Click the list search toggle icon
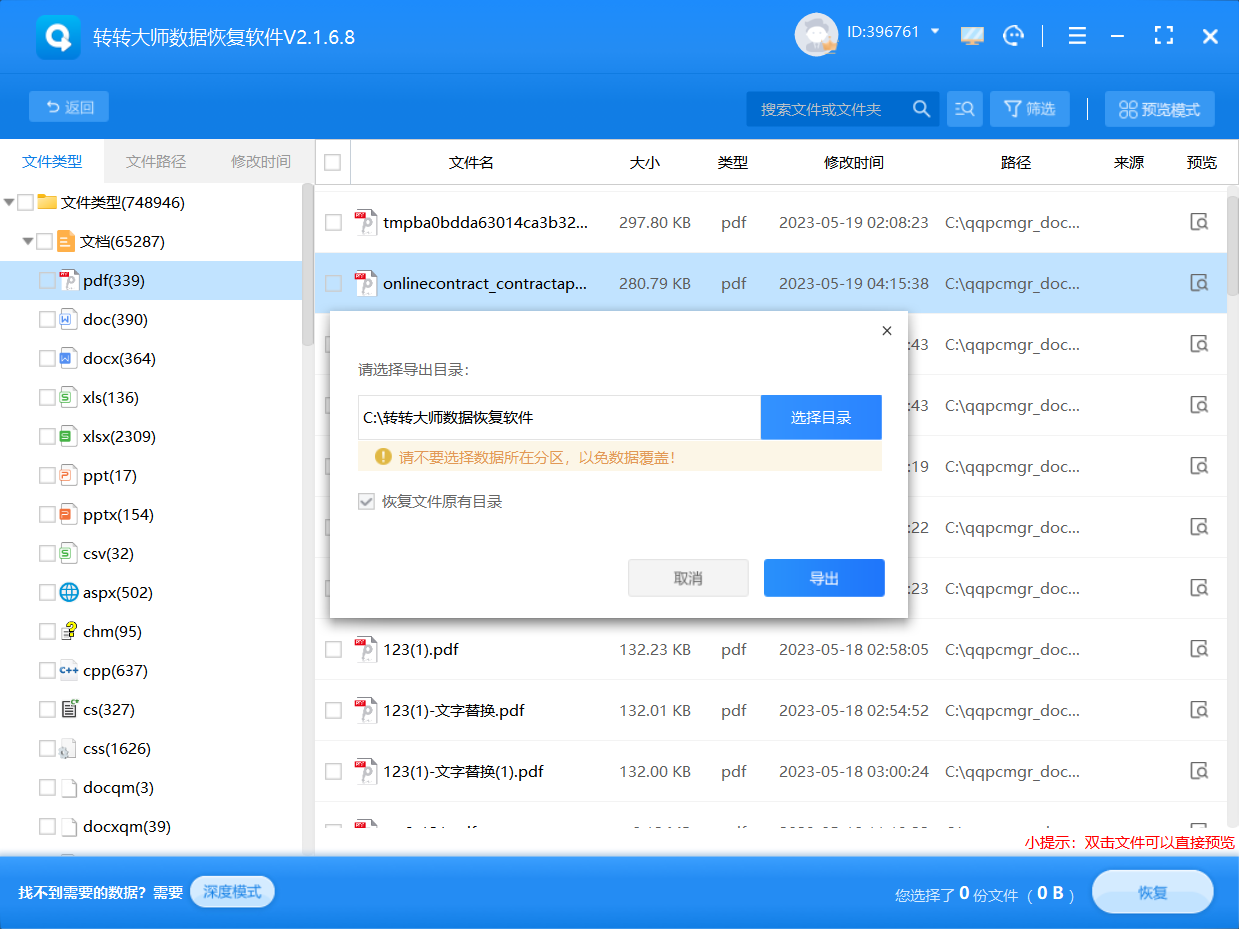The image size is (1239, 929). [965, 109]
